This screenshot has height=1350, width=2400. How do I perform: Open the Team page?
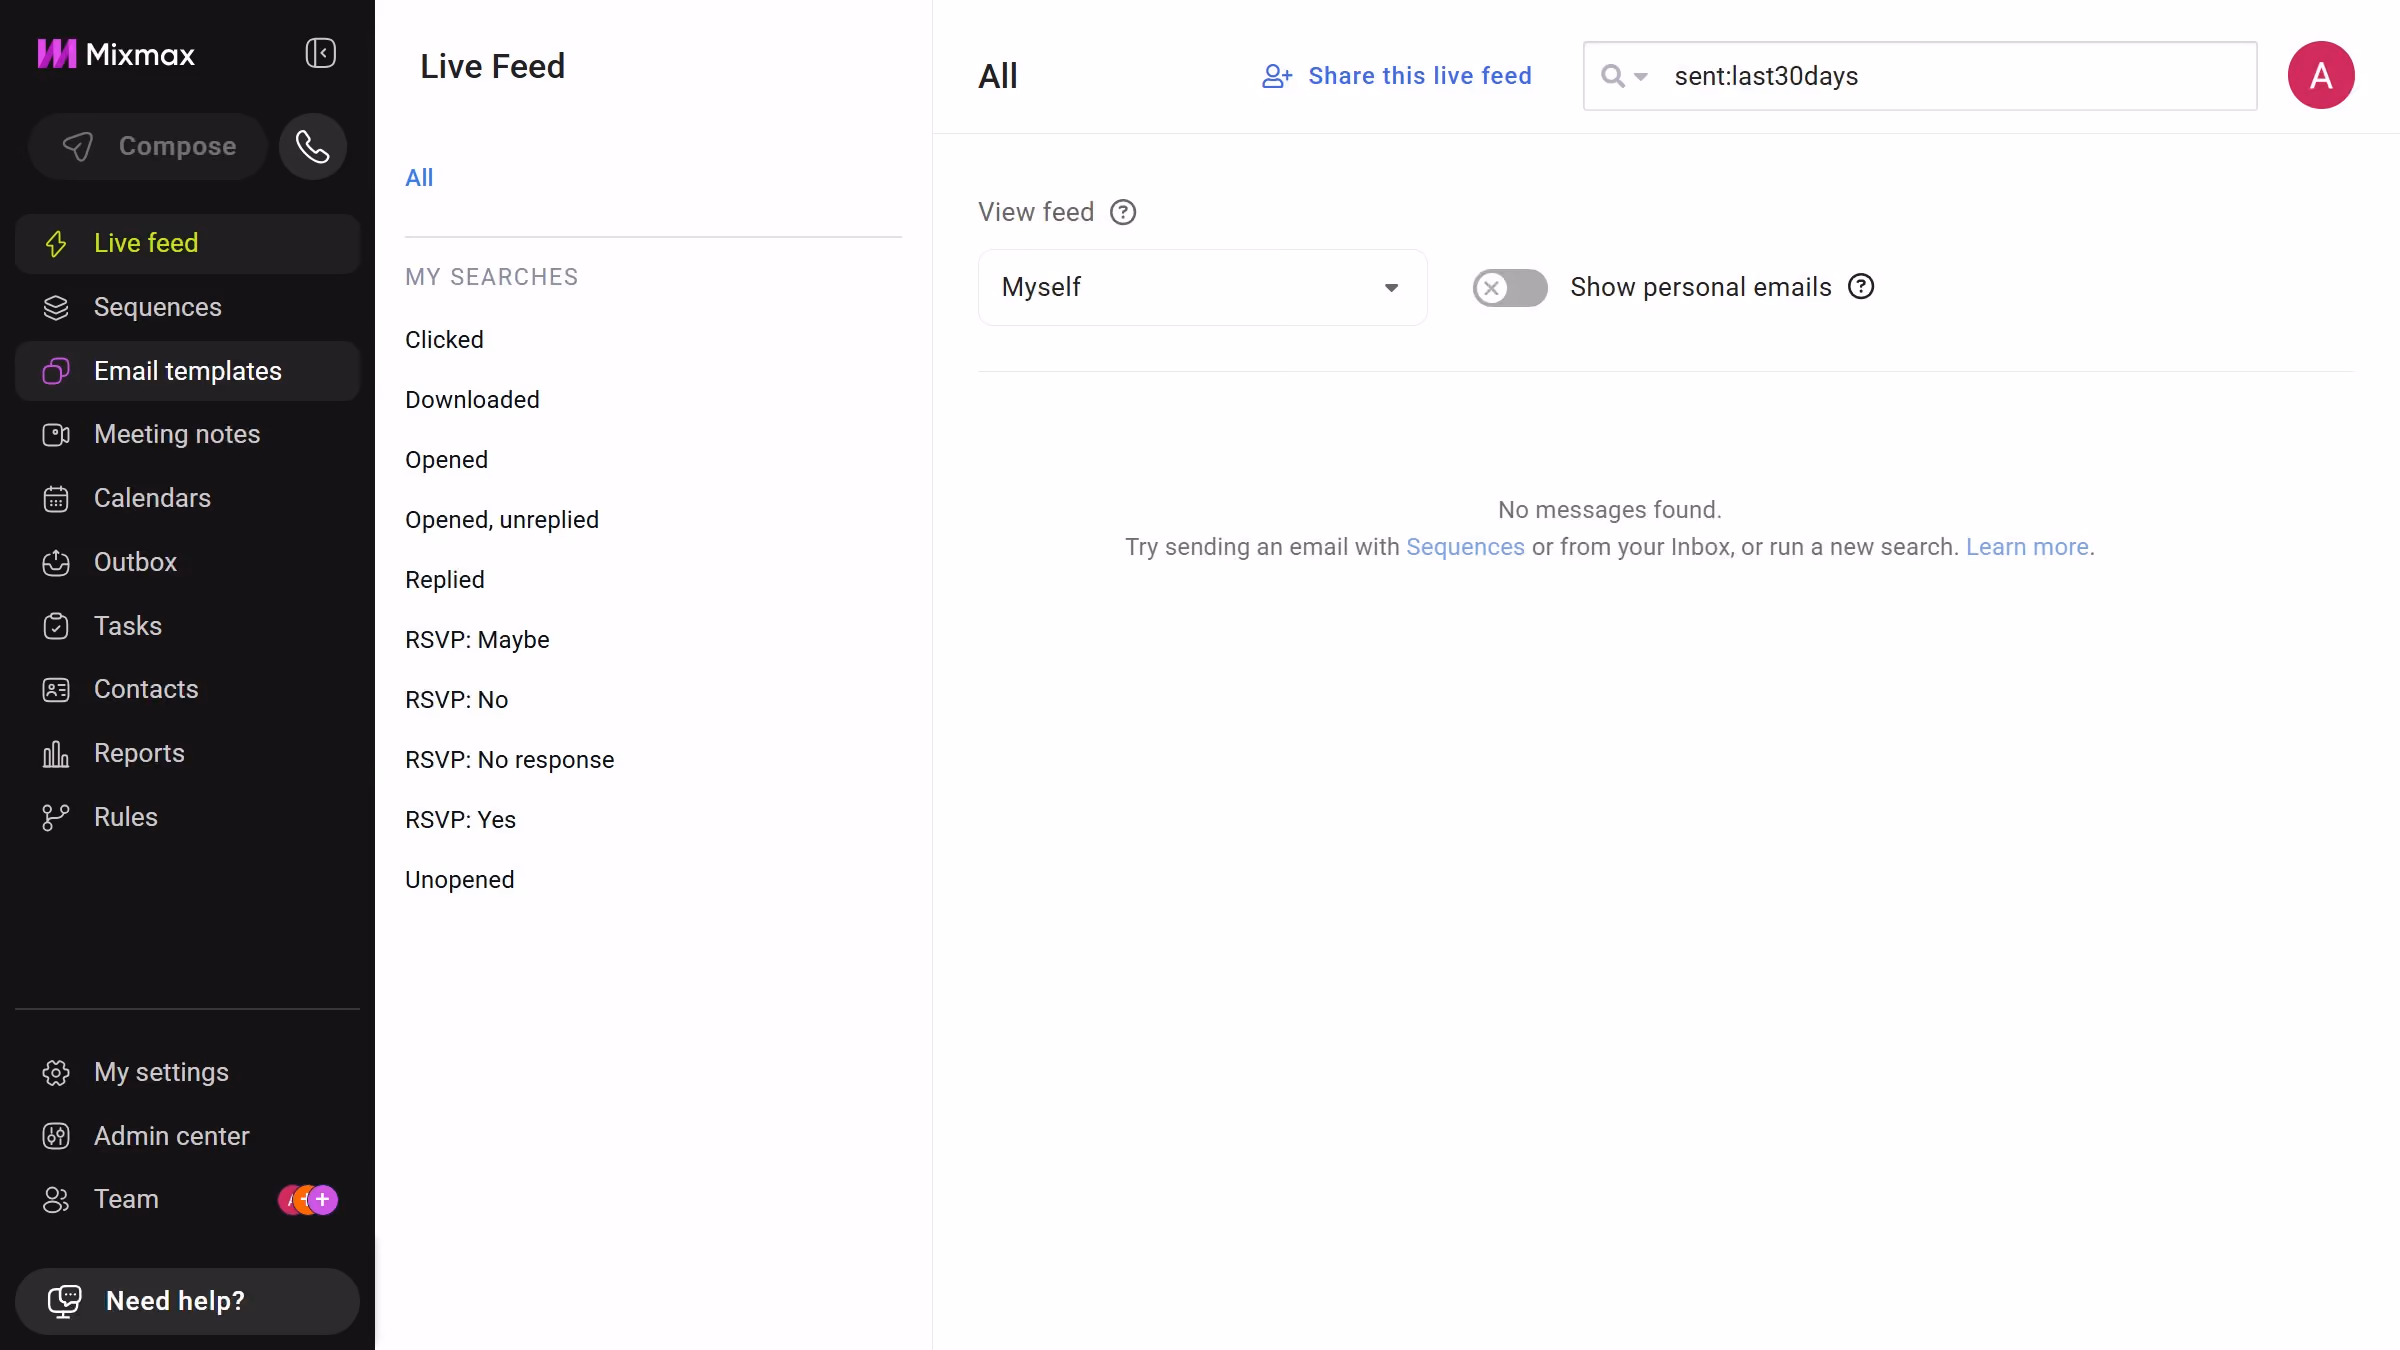pyautogui.click(x=188, y=1200)
